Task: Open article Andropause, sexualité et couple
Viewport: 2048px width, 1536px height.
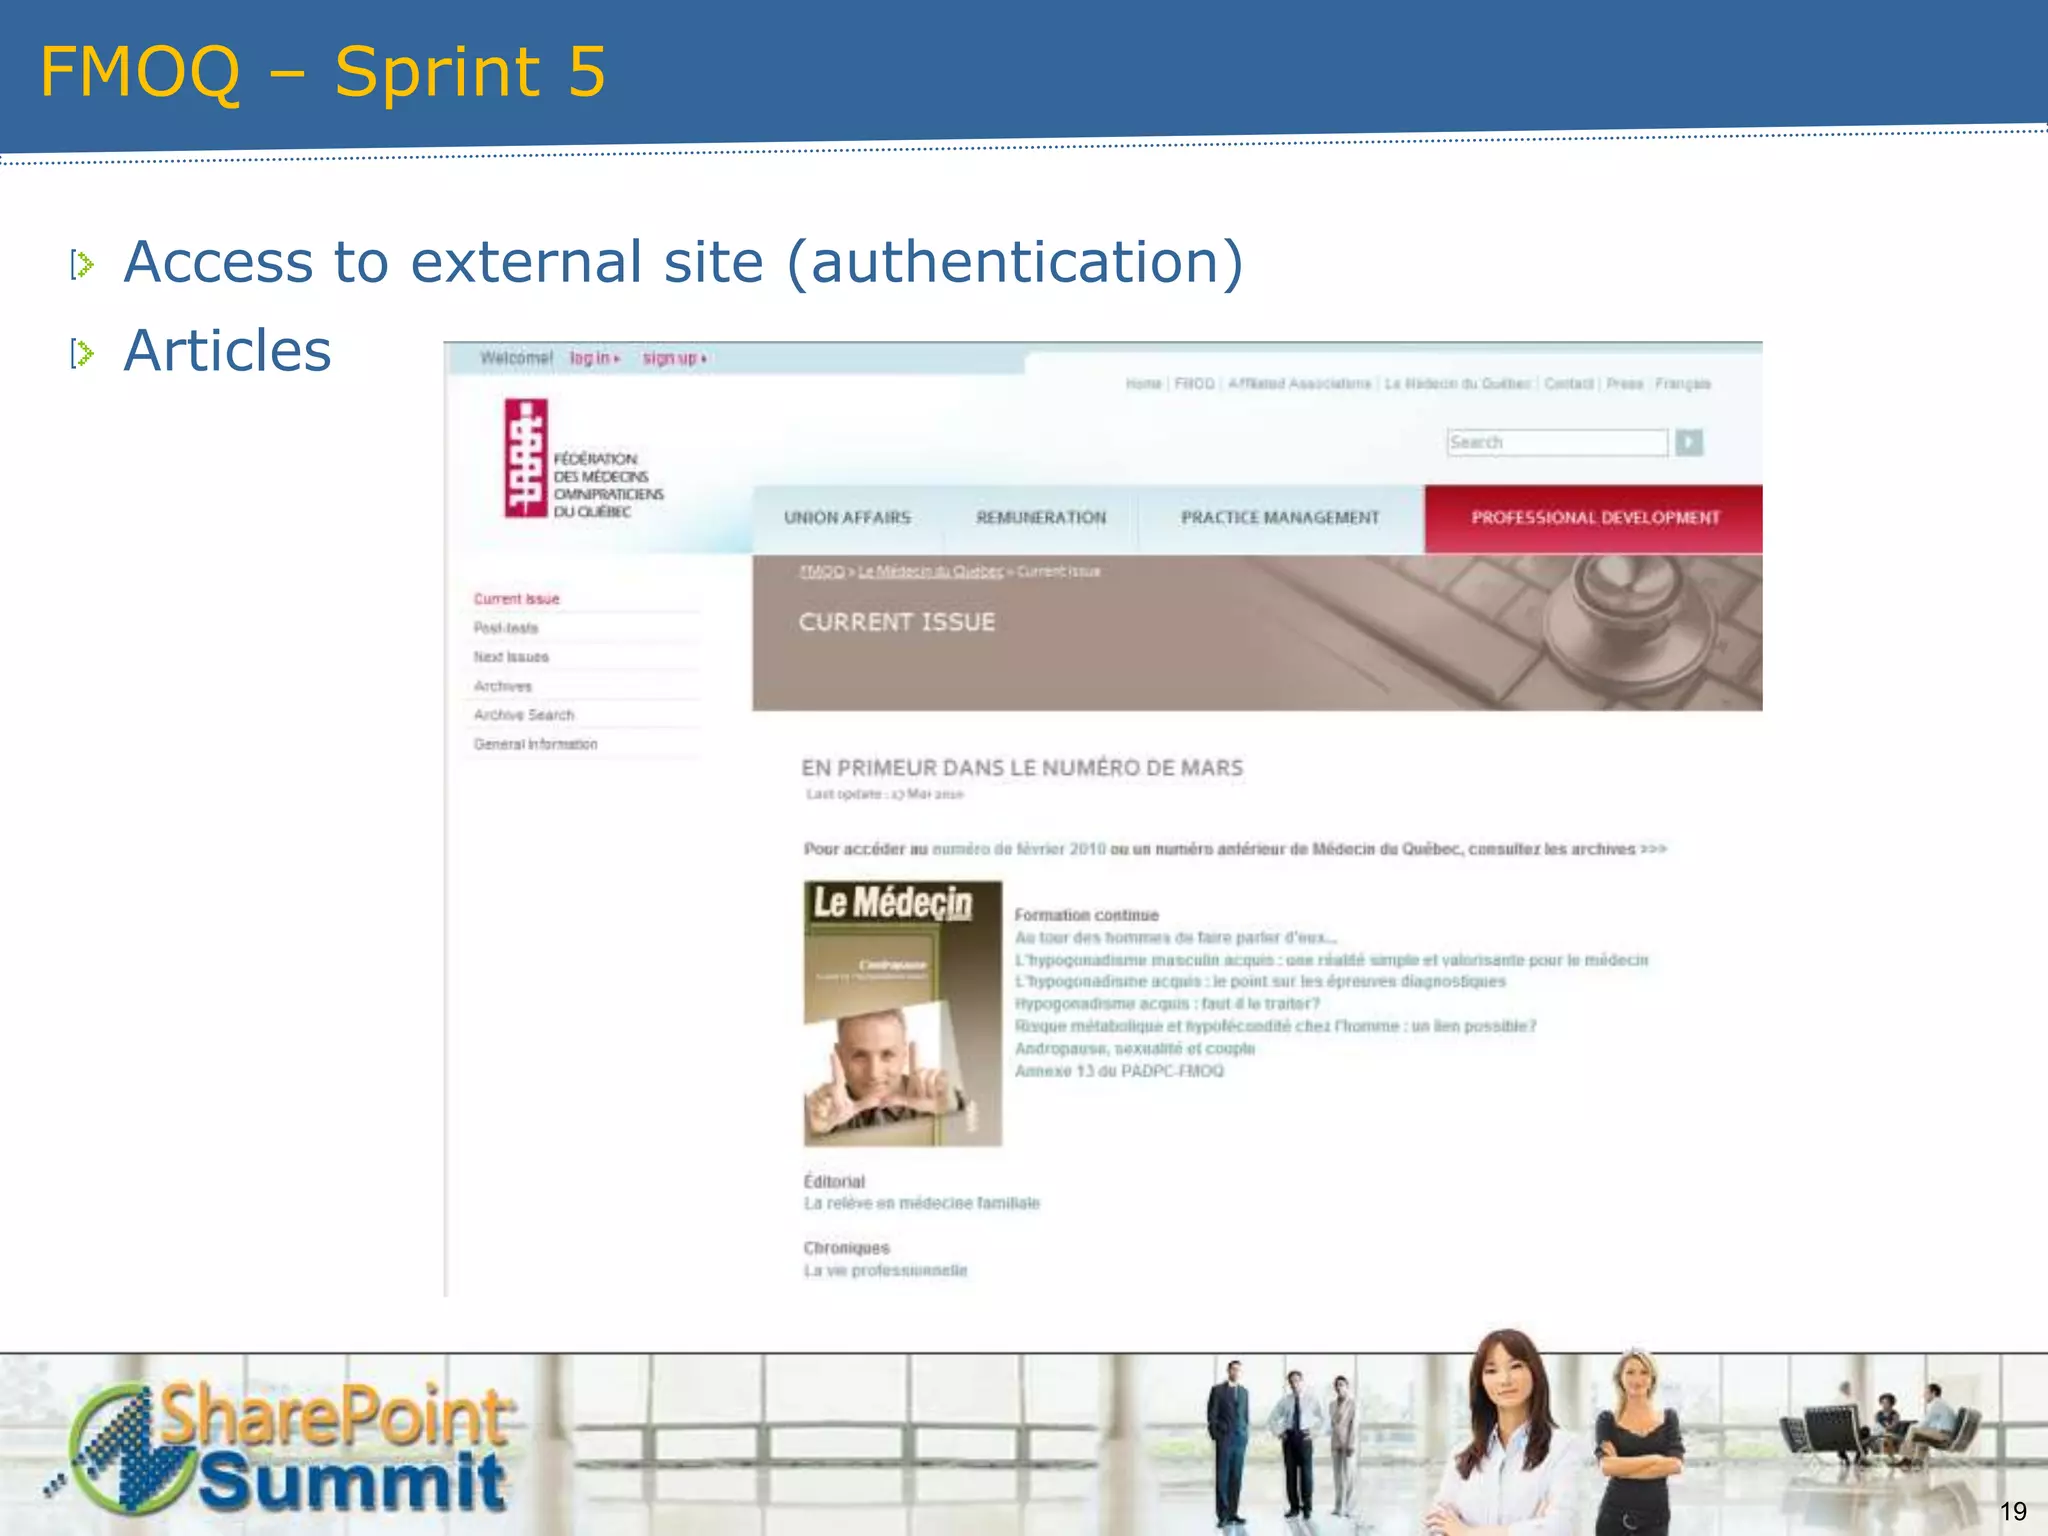Action: [1134, 1049]
